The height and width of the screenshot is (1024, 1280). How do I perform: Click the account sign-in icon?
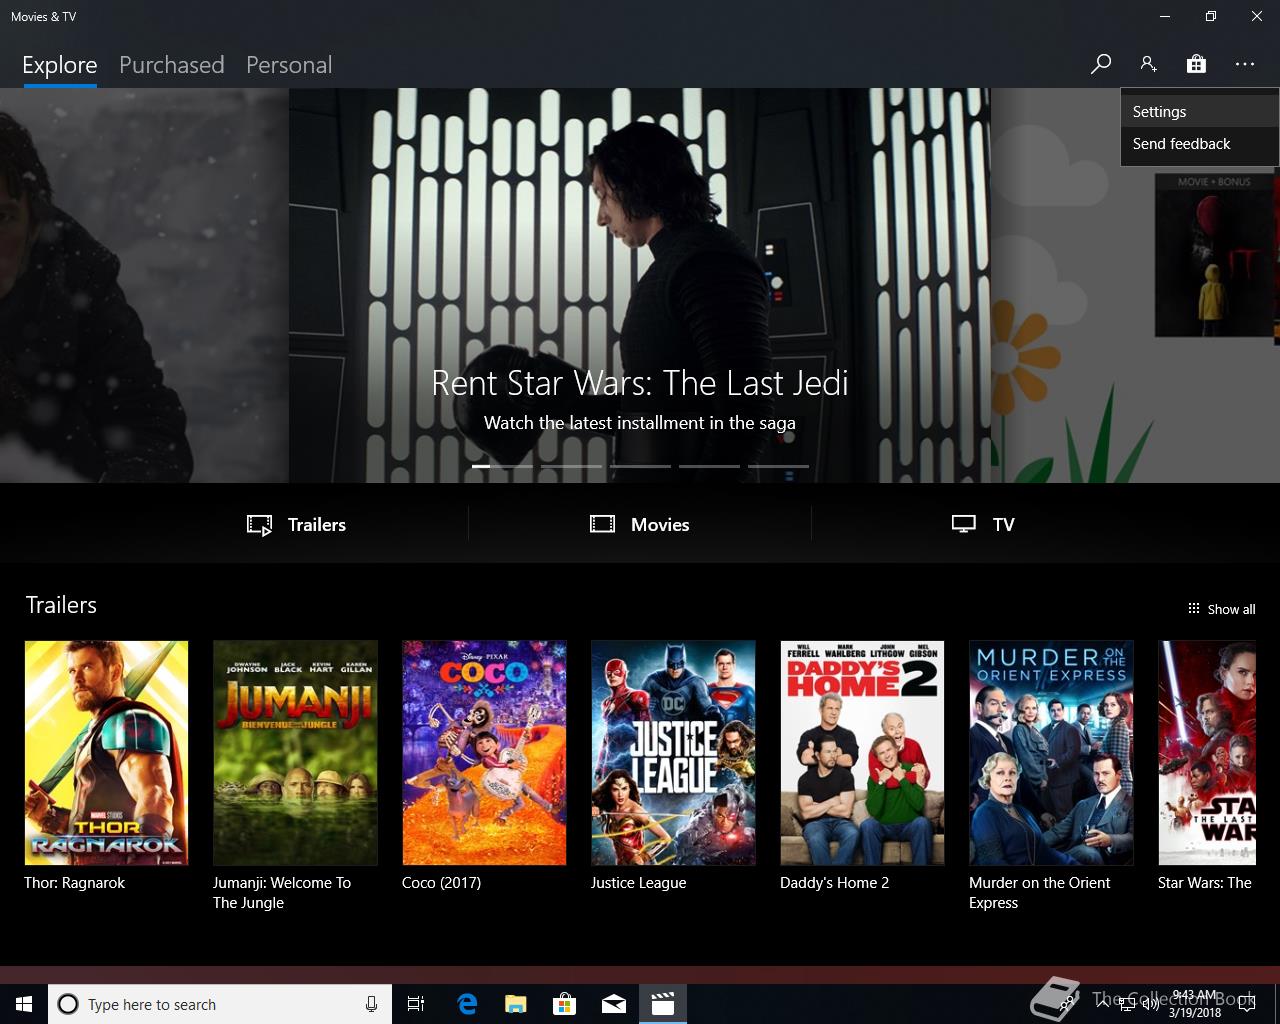(1148, 64)
